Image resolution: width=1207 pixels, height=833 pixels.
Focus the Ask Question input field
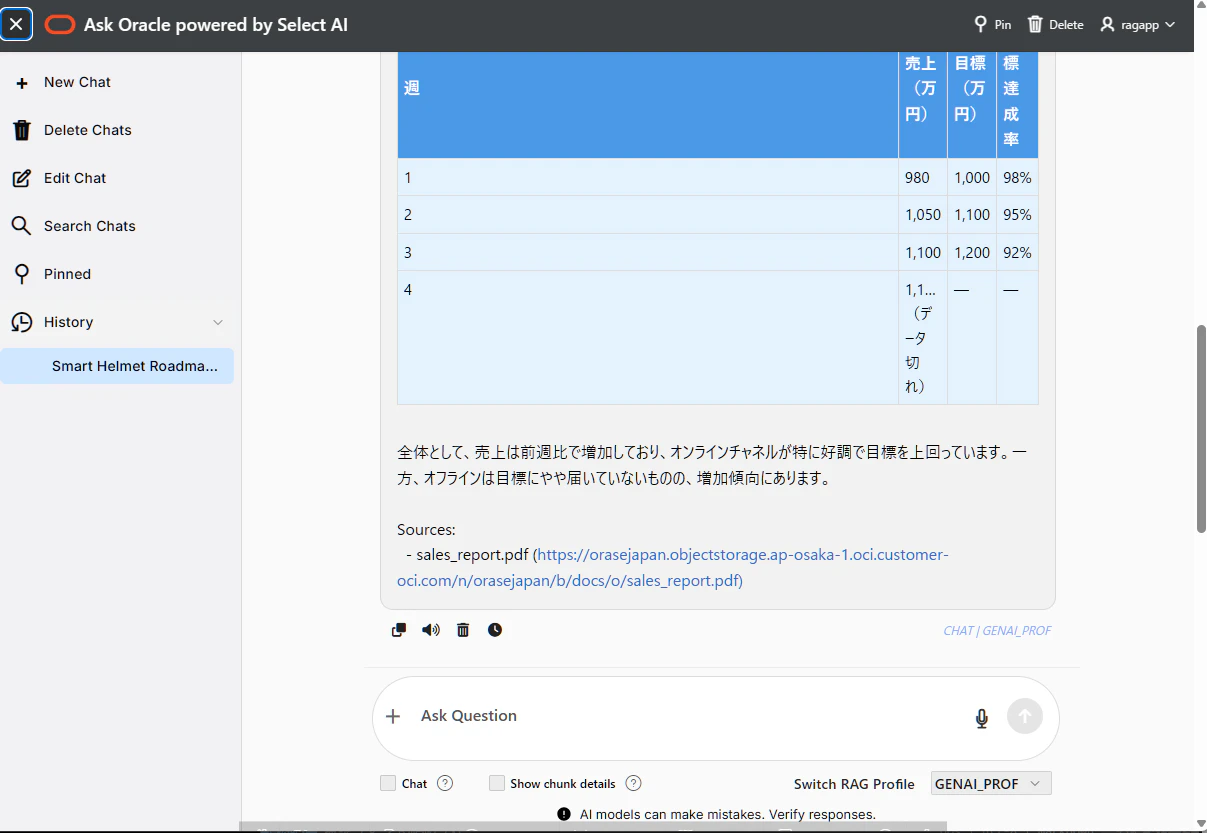[690, 716]
